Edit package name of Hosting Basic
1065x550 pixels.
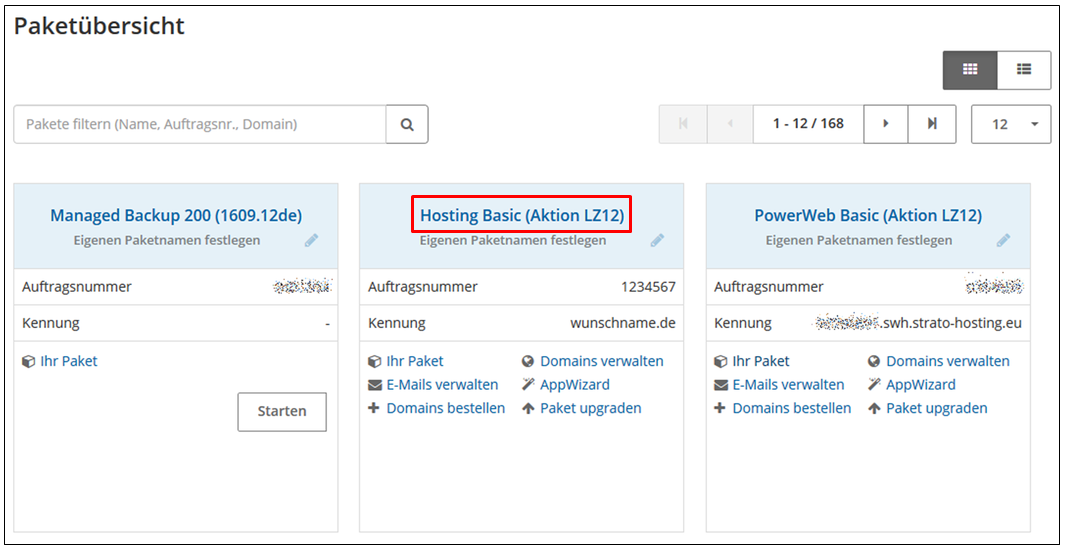657,241
